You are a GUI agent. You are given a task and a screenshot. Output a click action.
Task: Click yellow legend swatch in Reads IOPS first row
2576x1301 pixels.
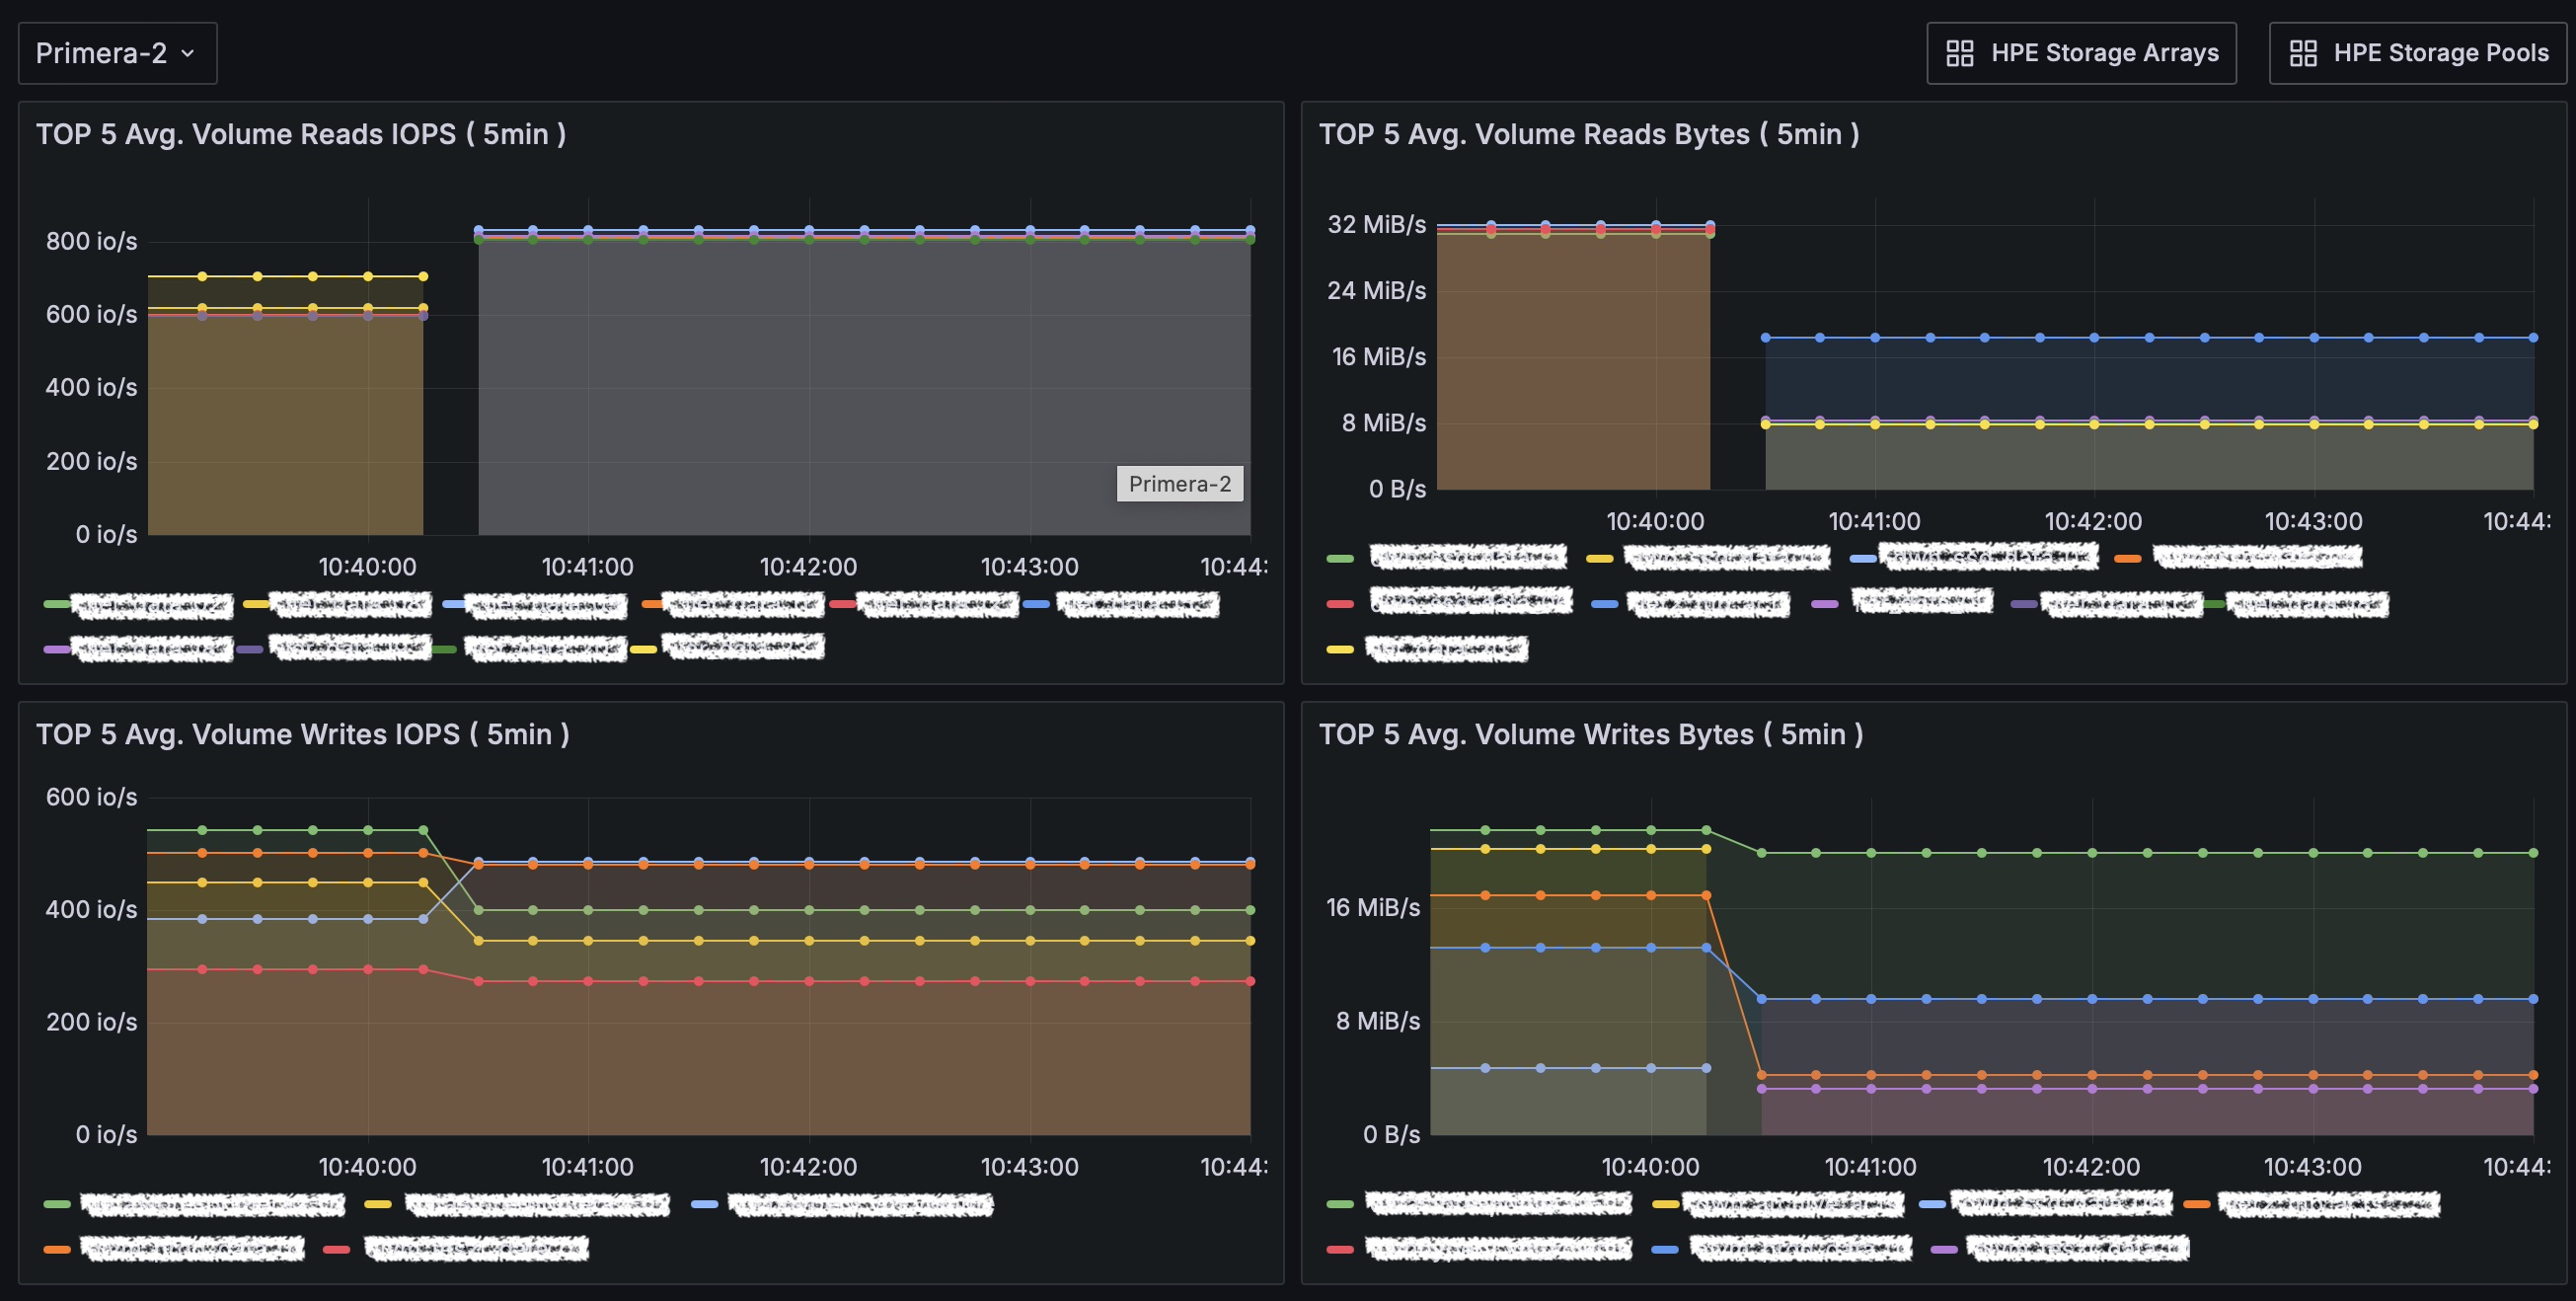click(256, 604)
